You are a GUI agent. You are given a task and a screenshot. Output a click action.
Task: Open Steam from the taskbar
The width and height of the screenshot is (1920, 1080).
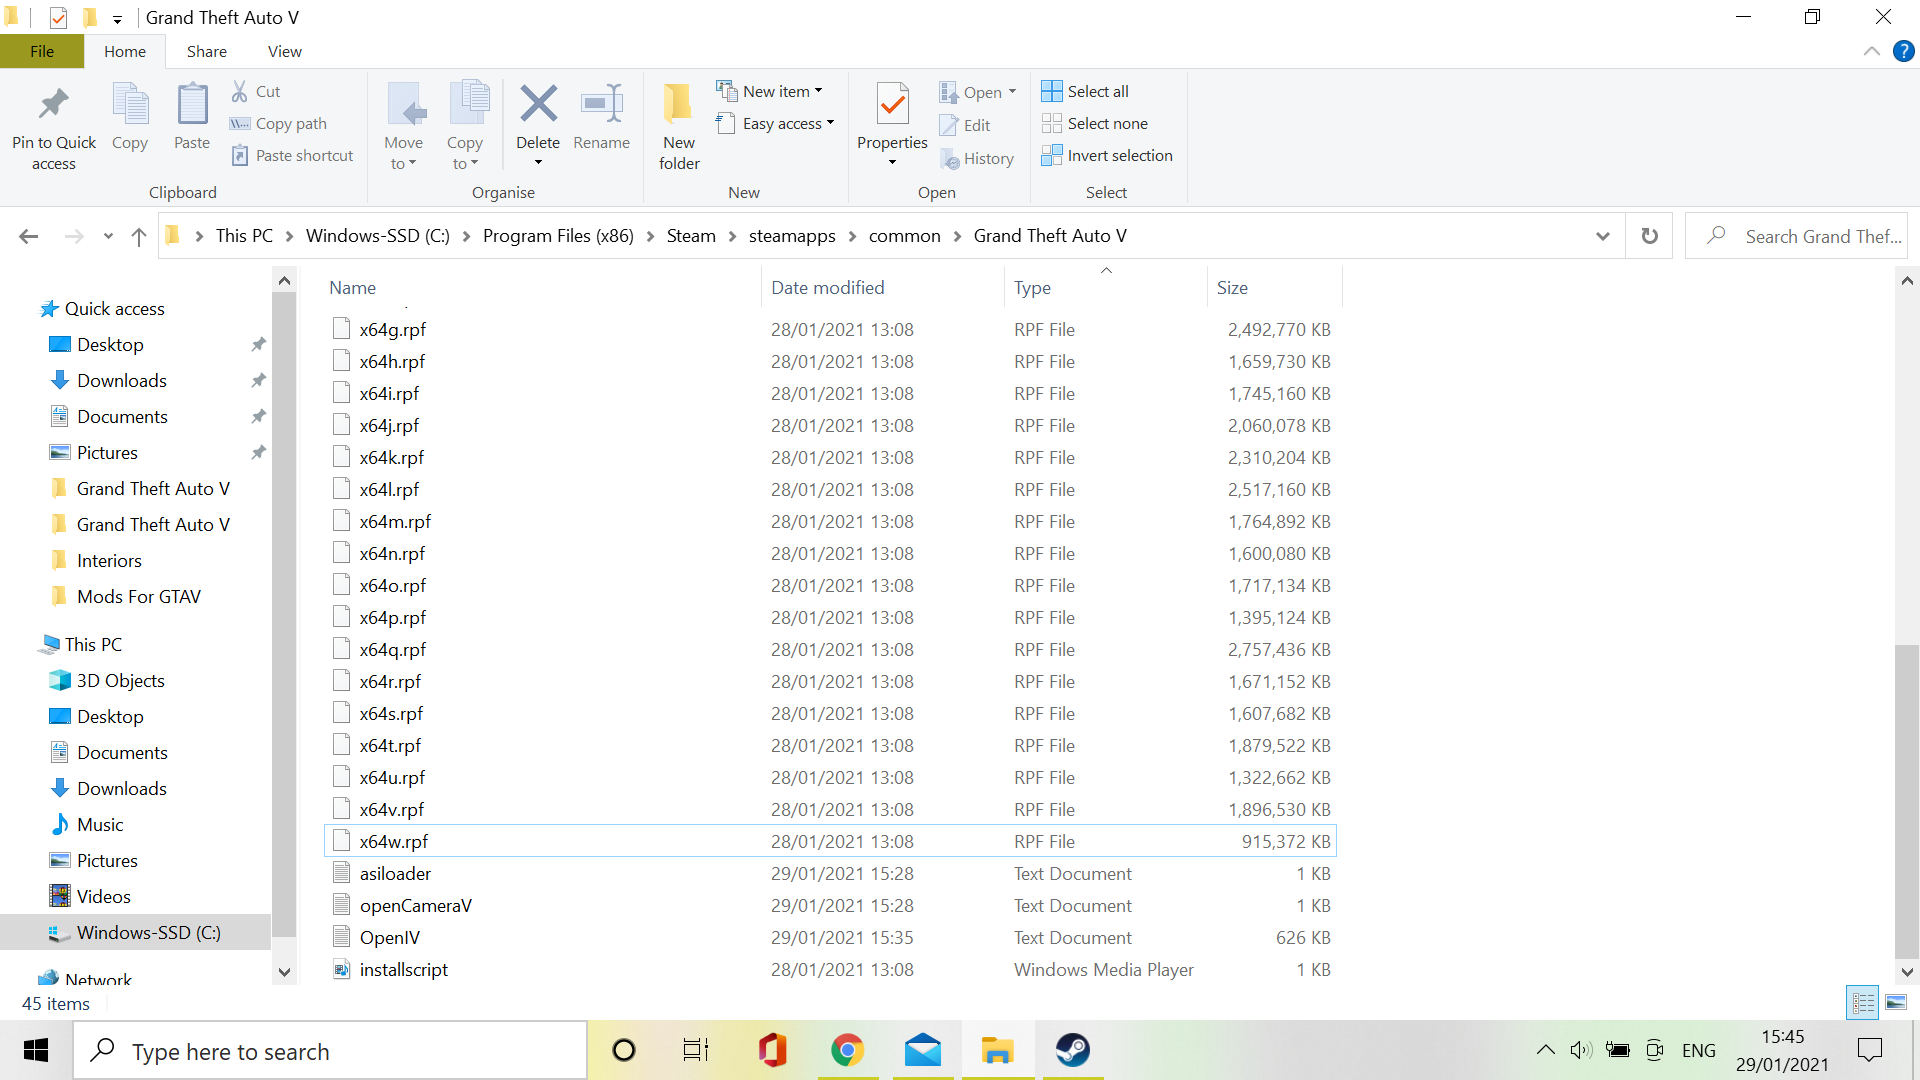pyautogui.click(x=1073, y=1050)
